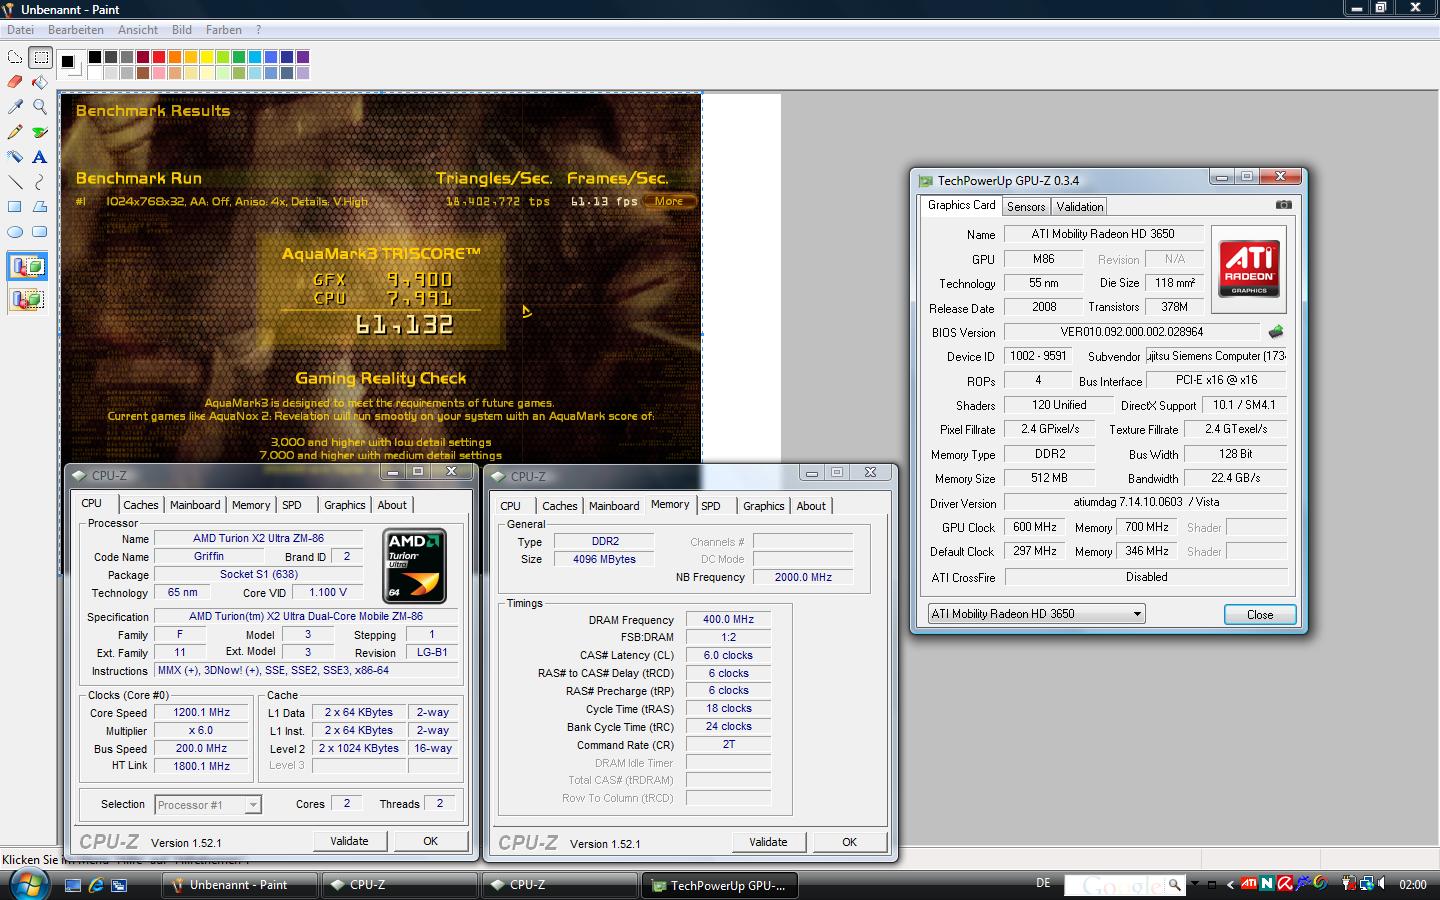This screenshot has width=1440, height=900.
Task: Select the Polygon shape tool
Action: point(40,207)
